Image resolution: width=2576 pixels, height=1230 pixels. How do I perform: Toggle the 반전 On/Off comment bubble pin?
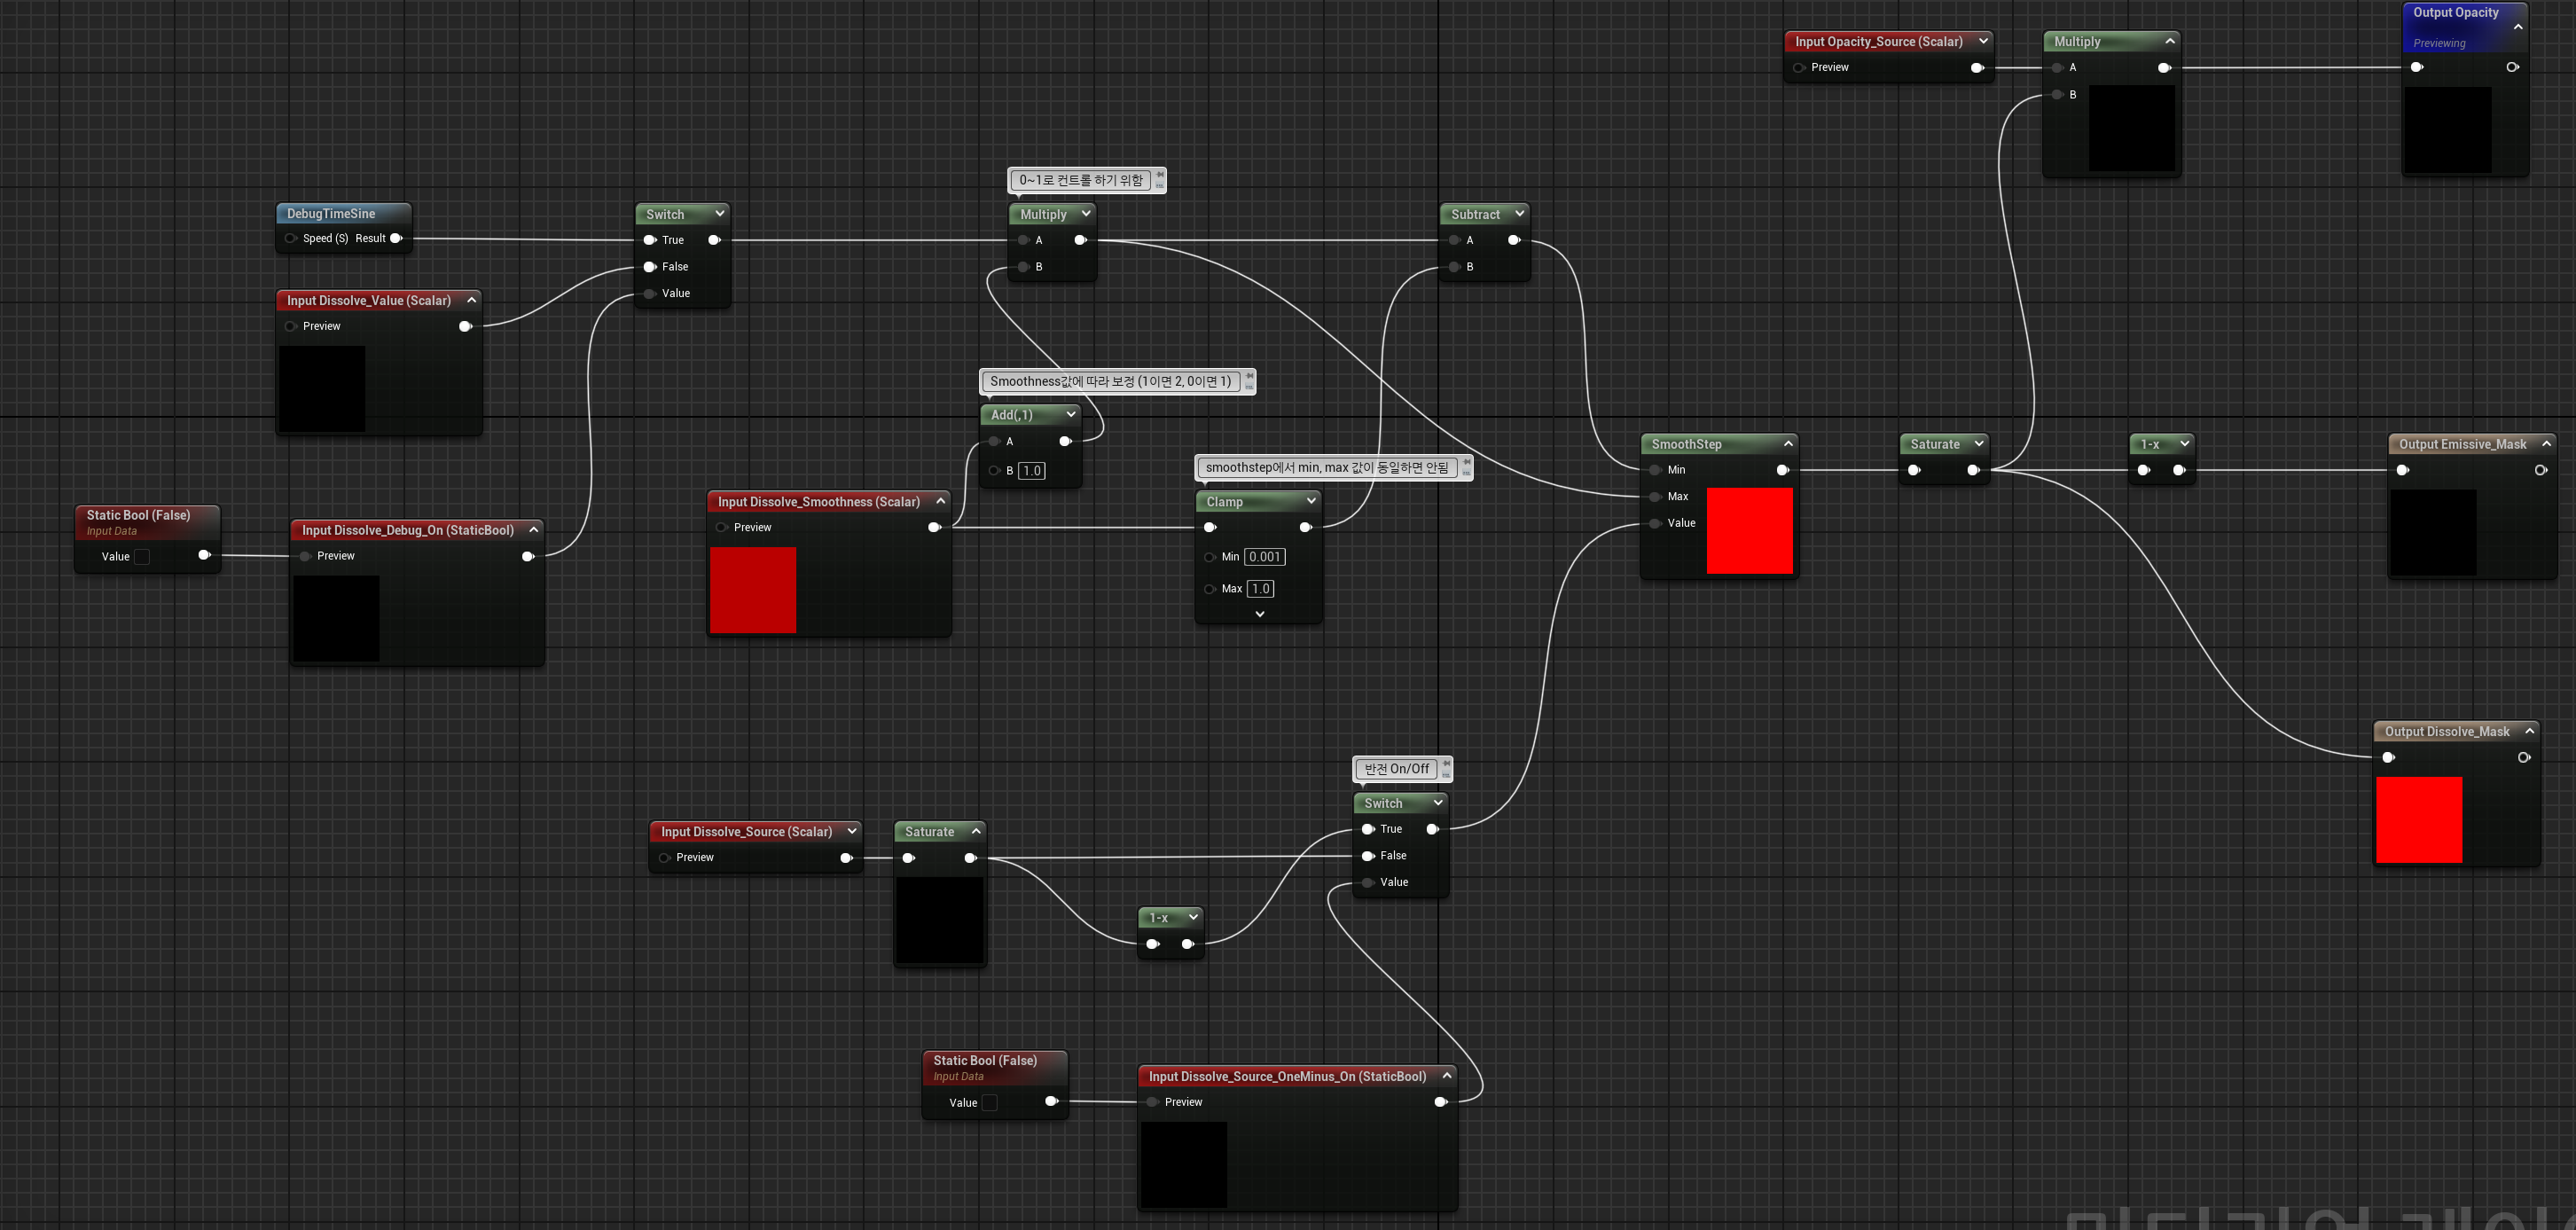tap(1446, 764)
